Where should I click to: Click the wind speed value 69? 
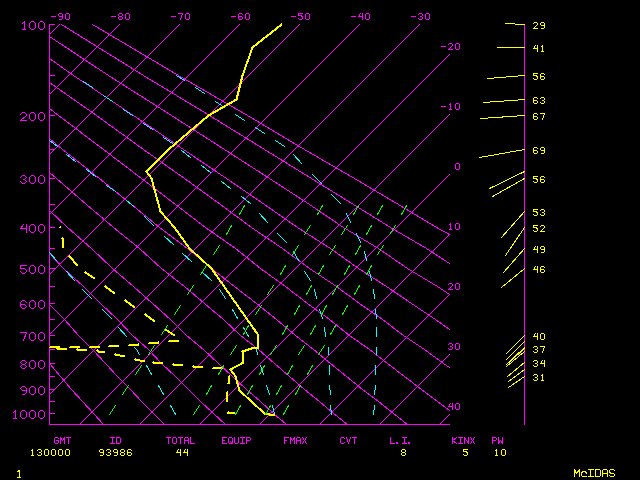point(538,151)
